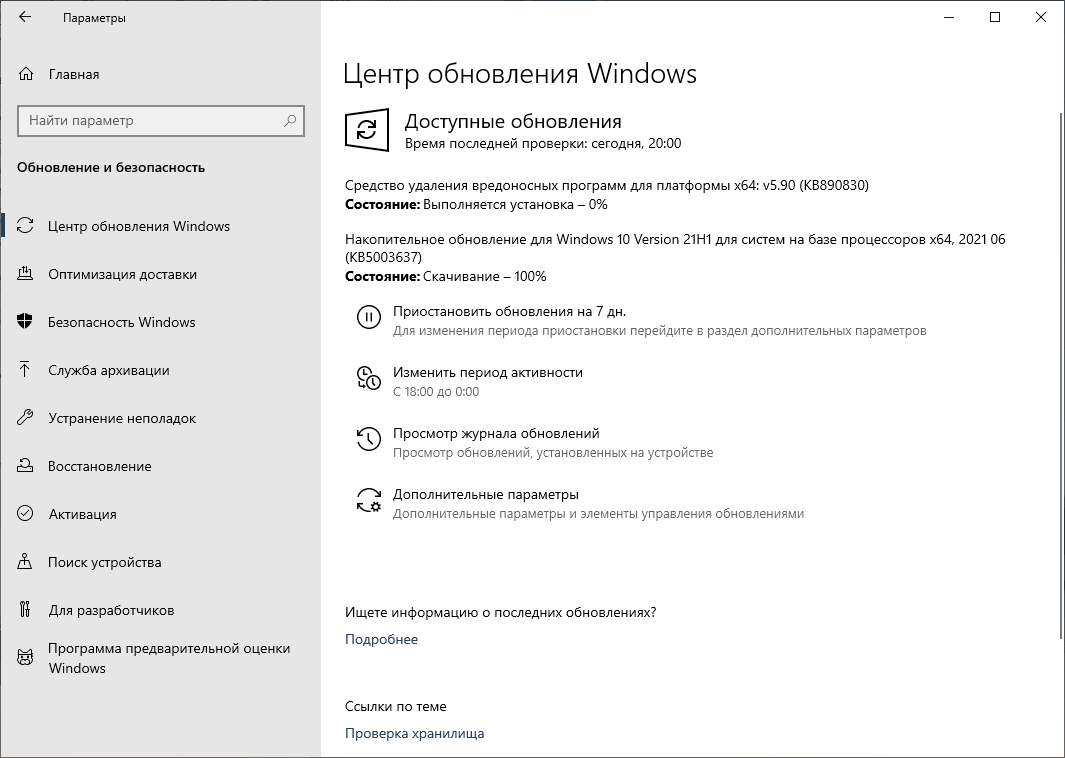Select Служба архивации in the sidebar
The image size is (1065, 758).
[106, 370]
